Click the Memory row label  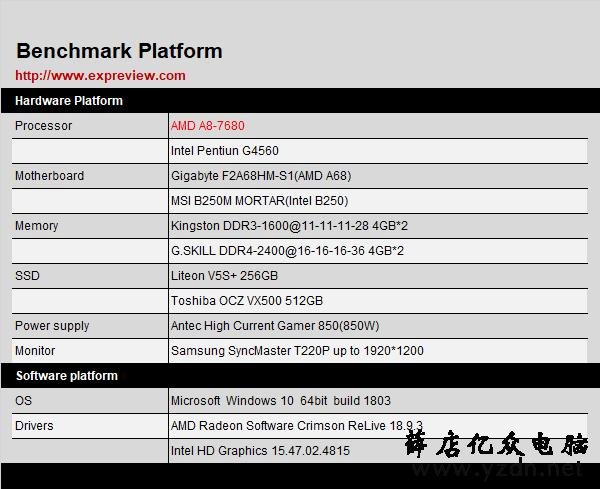(x=36, y=226)
